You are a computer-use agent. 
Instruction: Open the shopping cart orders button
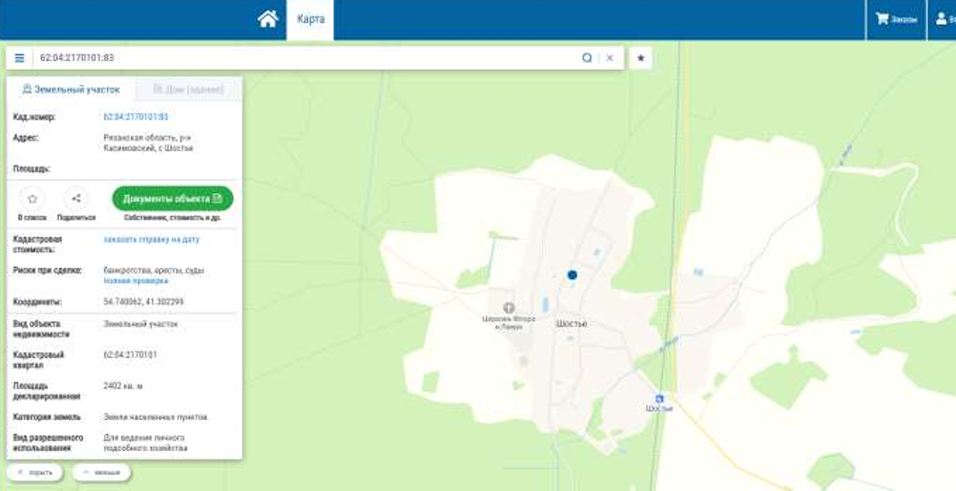pyautogui.click(x=896, y=20)
